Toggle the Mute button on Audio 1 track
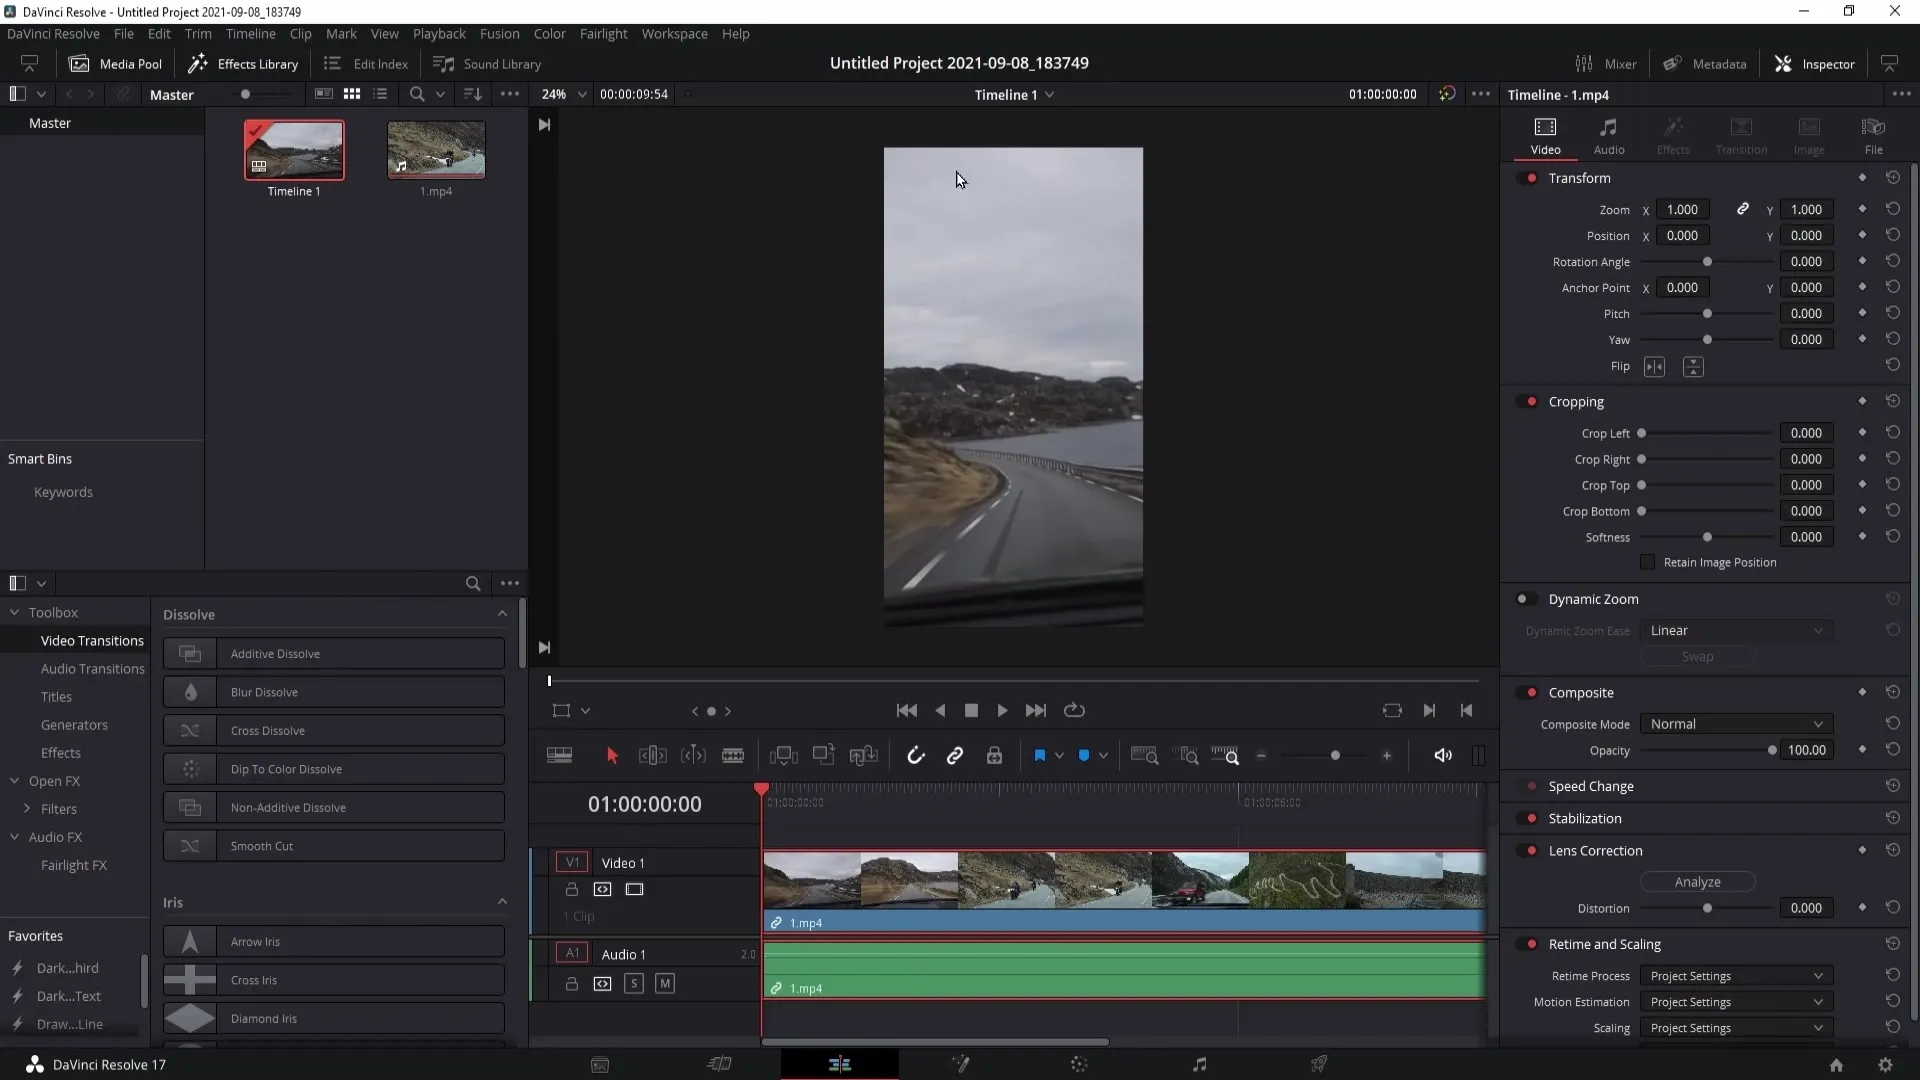The width and height of the screenshot is (1920, 1080). coord(665,984)
